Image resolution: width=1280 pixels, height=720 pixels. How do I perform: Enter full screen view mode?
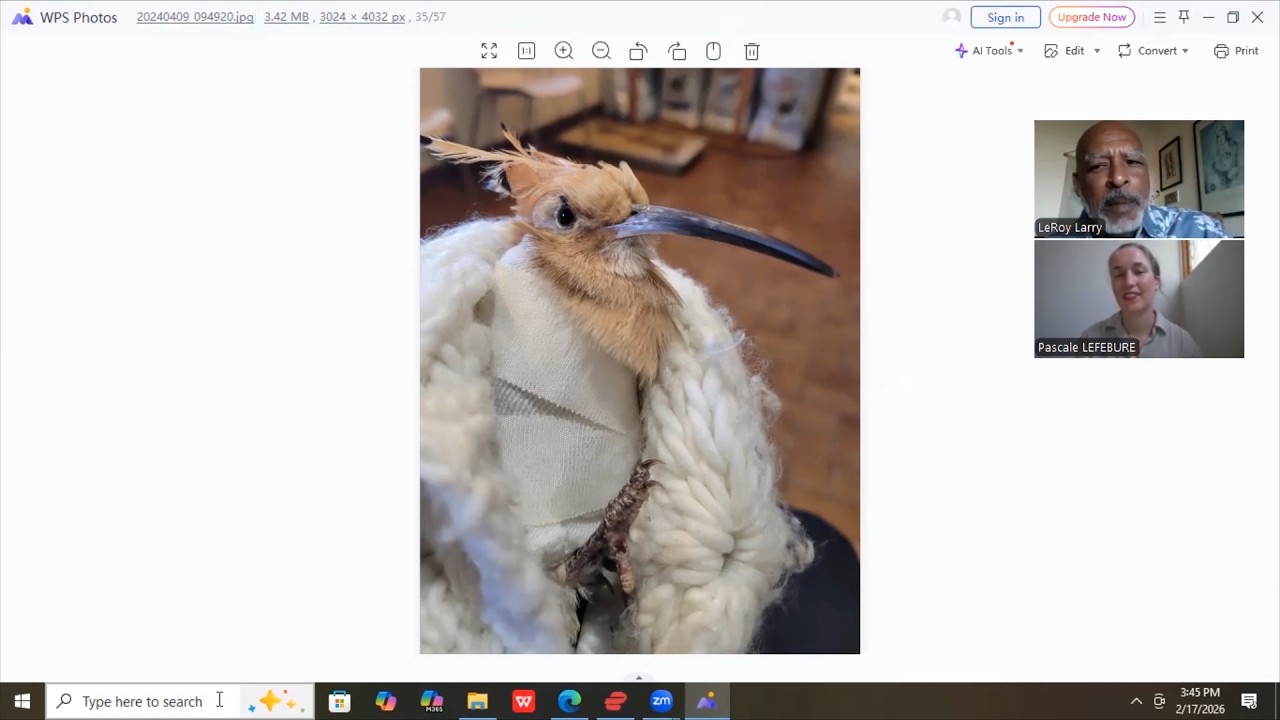click(489, 51)
